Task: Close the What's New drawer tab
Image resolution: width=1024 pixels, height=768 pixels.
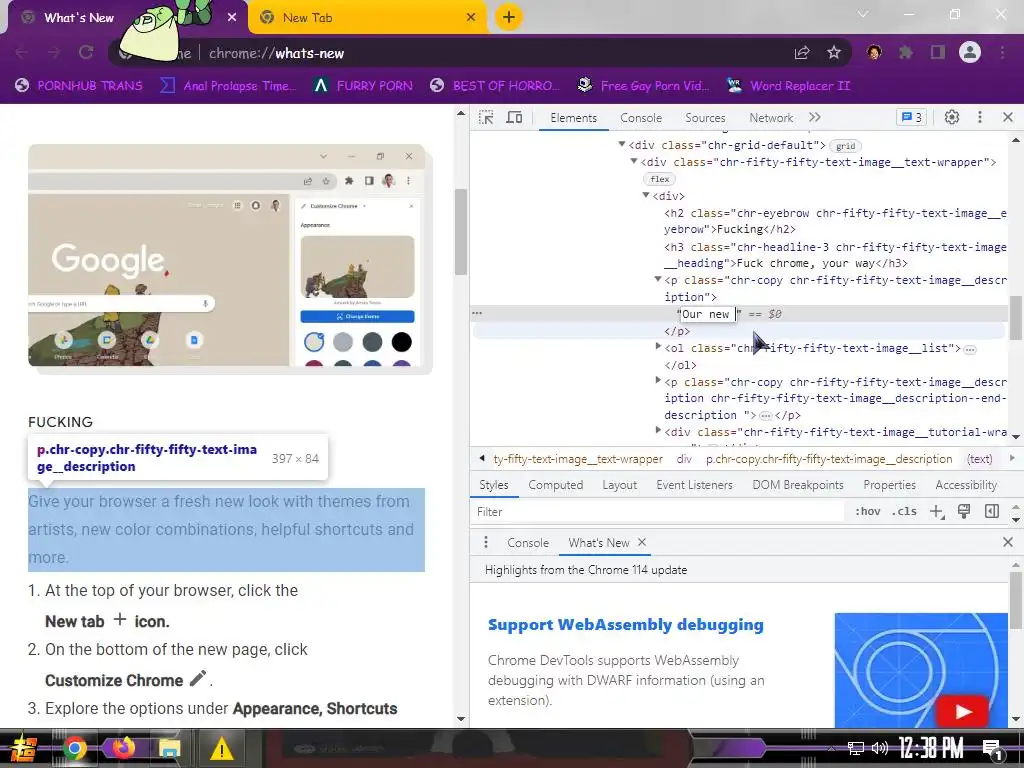Action: [x=642, y=542]
